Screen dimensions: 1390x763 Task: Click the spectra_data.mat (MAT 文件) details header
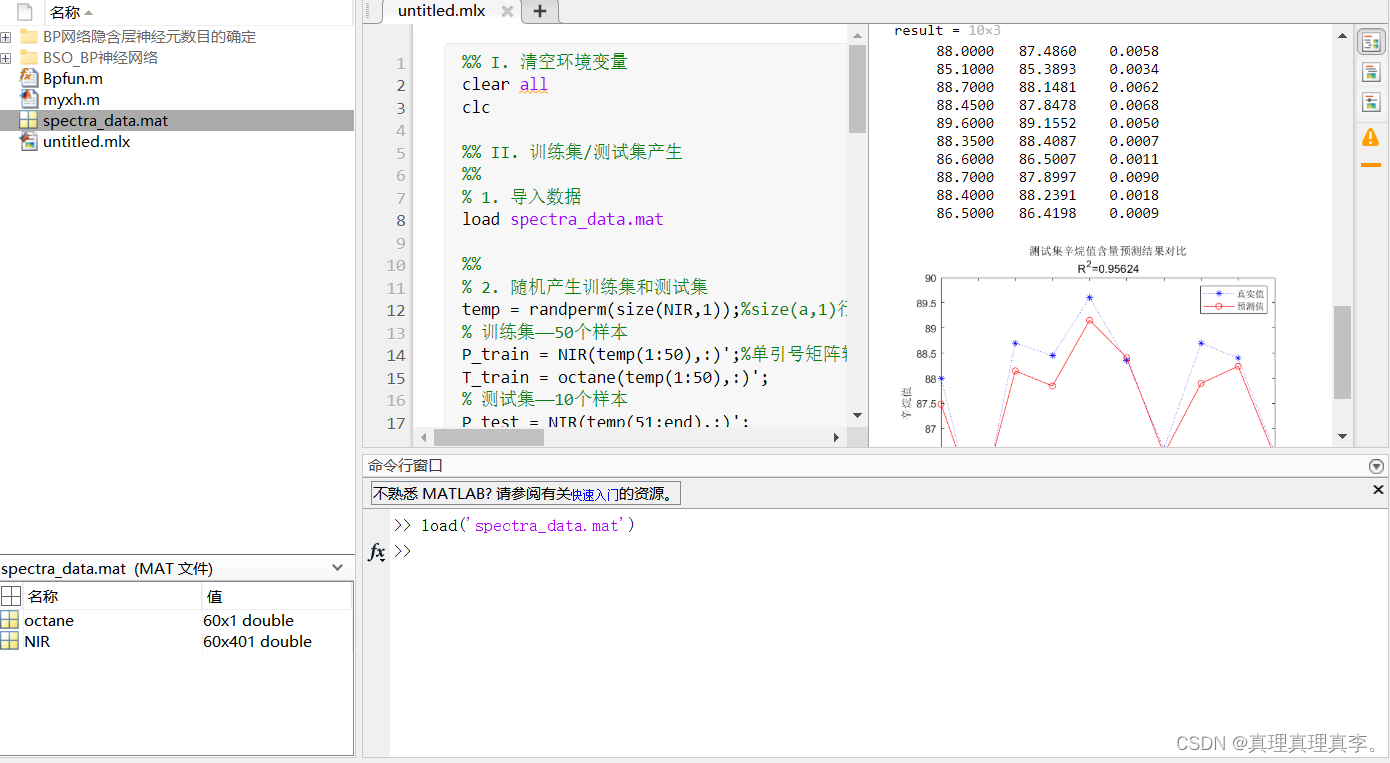[107, 568]
